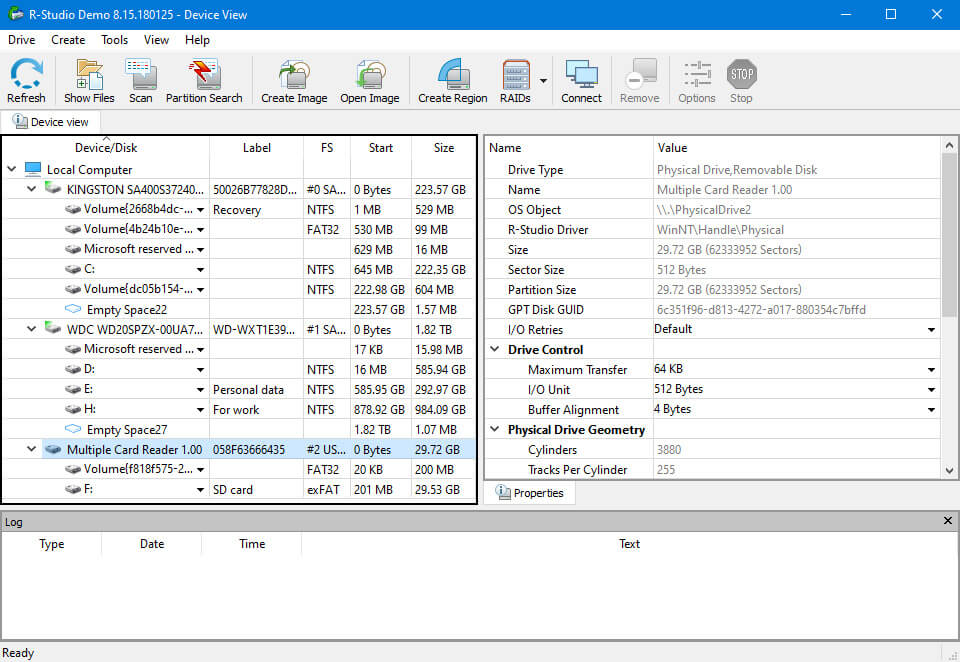The height and width of the screenshot is (662, 960).
Task: Click the Name column header in properties
Action: pos(569,148)
